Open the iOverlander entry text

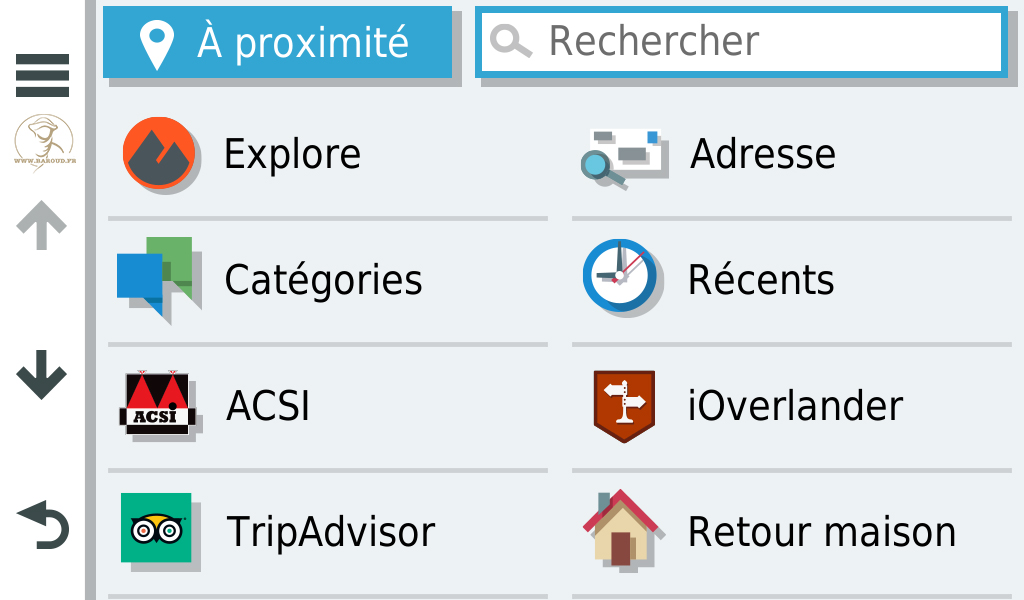pos(795,405)
